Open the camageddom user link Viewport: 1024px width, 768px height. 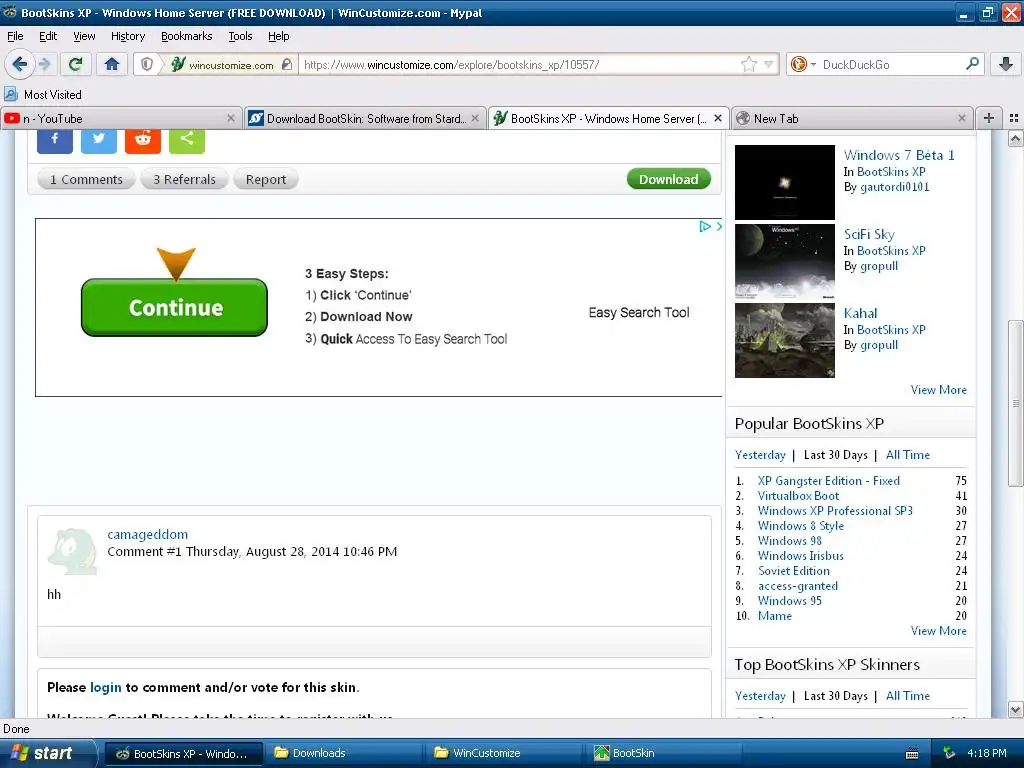148,534
